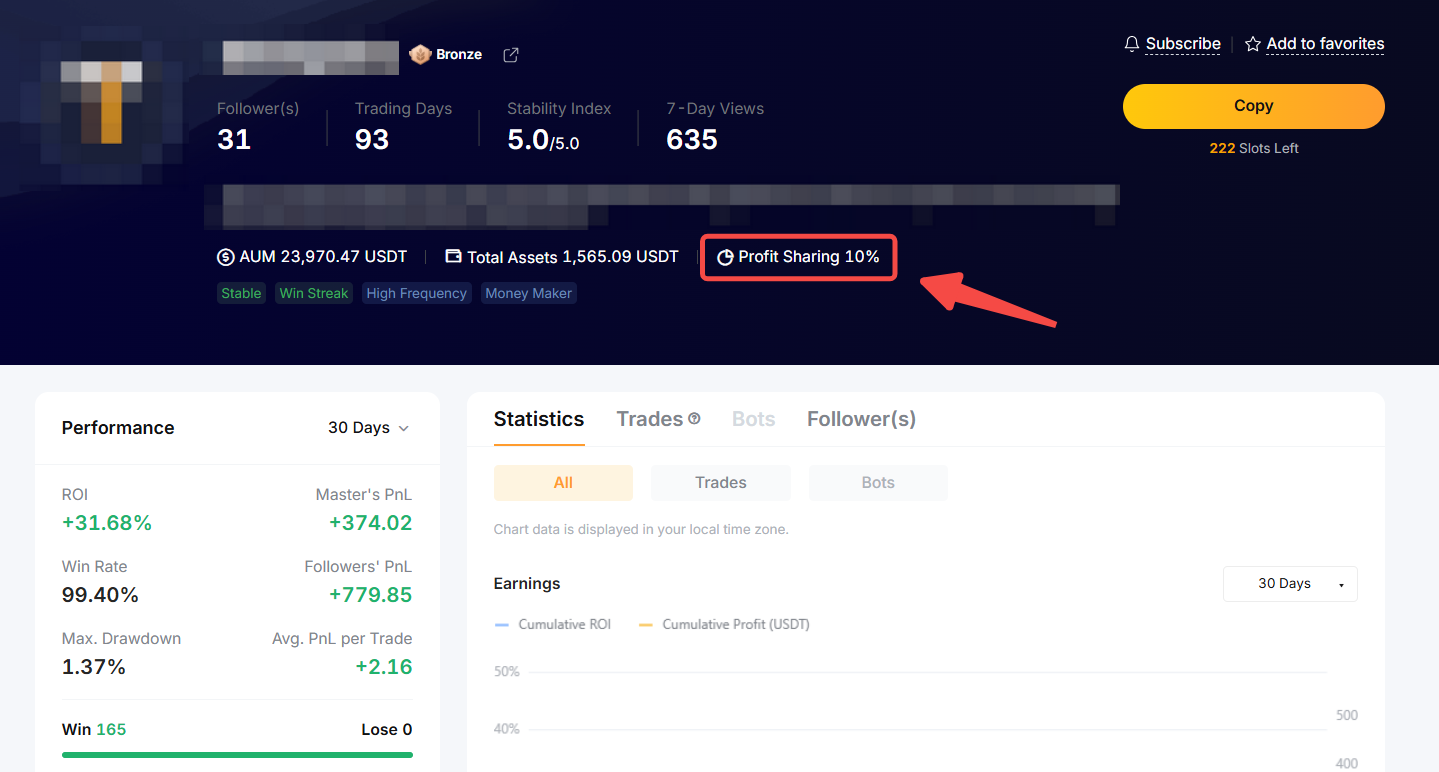Click the green win/lose progress bar
This screenshot has width=1439, height=772.
[237, 755]
